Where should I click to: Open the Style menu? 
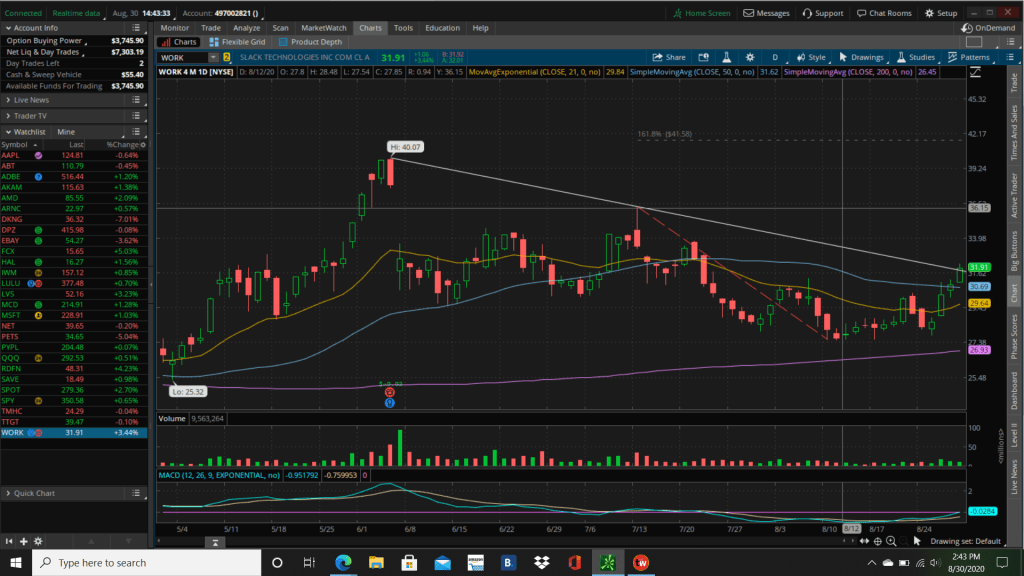click(x=810, y=57)
